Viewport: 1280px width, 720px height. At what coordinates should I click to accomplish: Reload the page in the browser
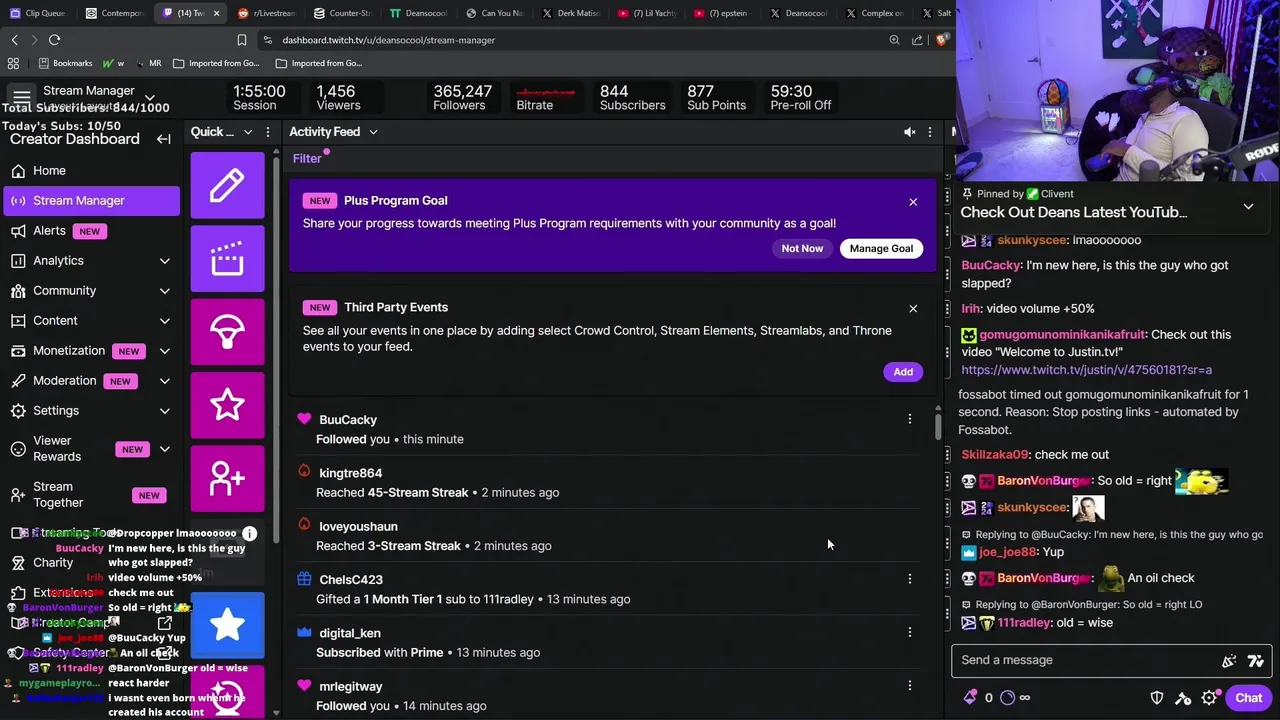(54, 40)
